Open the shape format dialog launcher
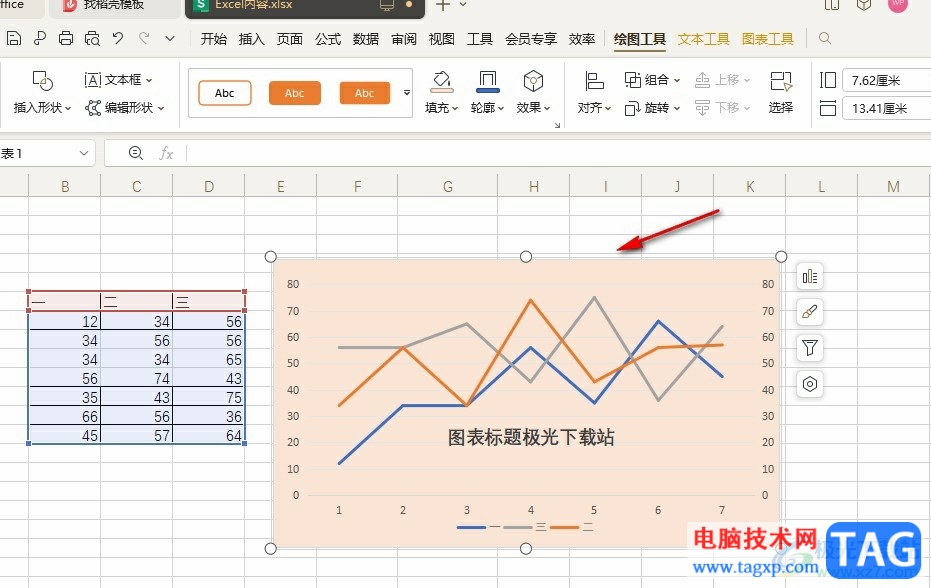Viewport: 931px width, 588px height. (x=558, y=125)
